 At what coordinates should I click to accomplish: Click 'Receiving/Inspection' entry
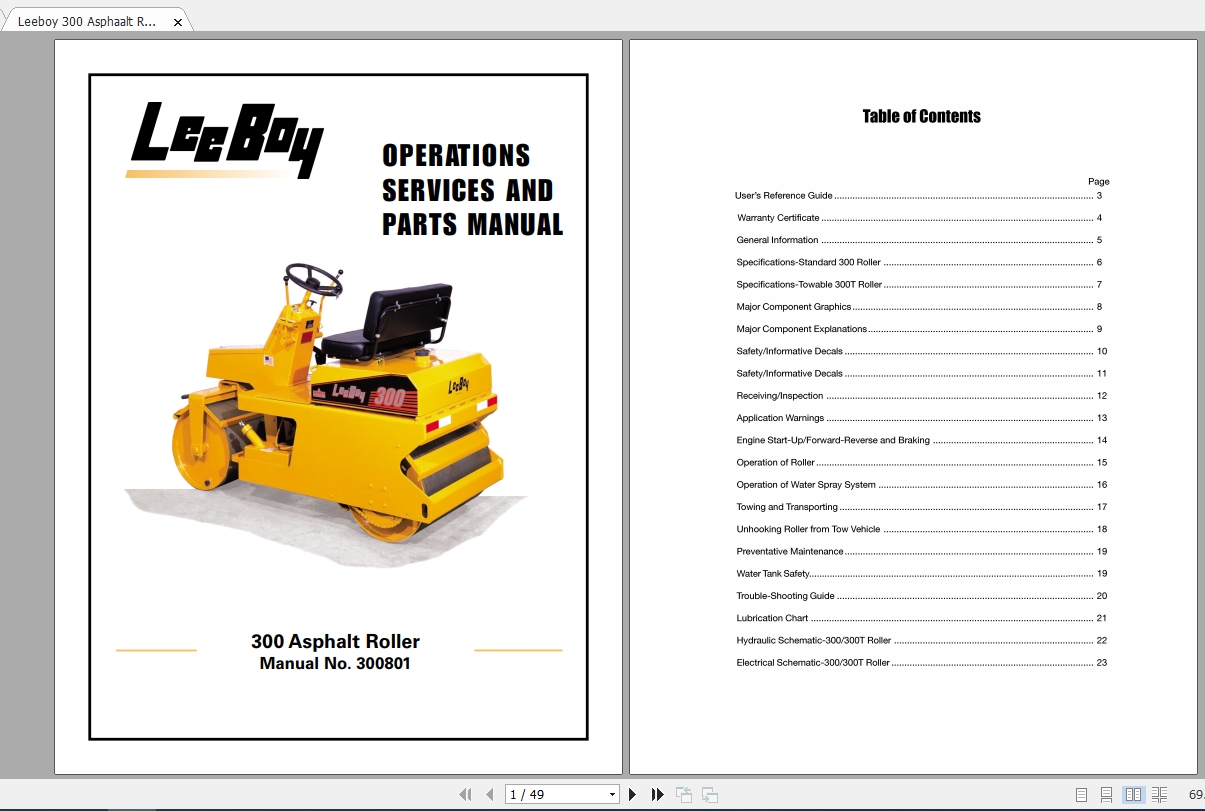click(920, 396)
